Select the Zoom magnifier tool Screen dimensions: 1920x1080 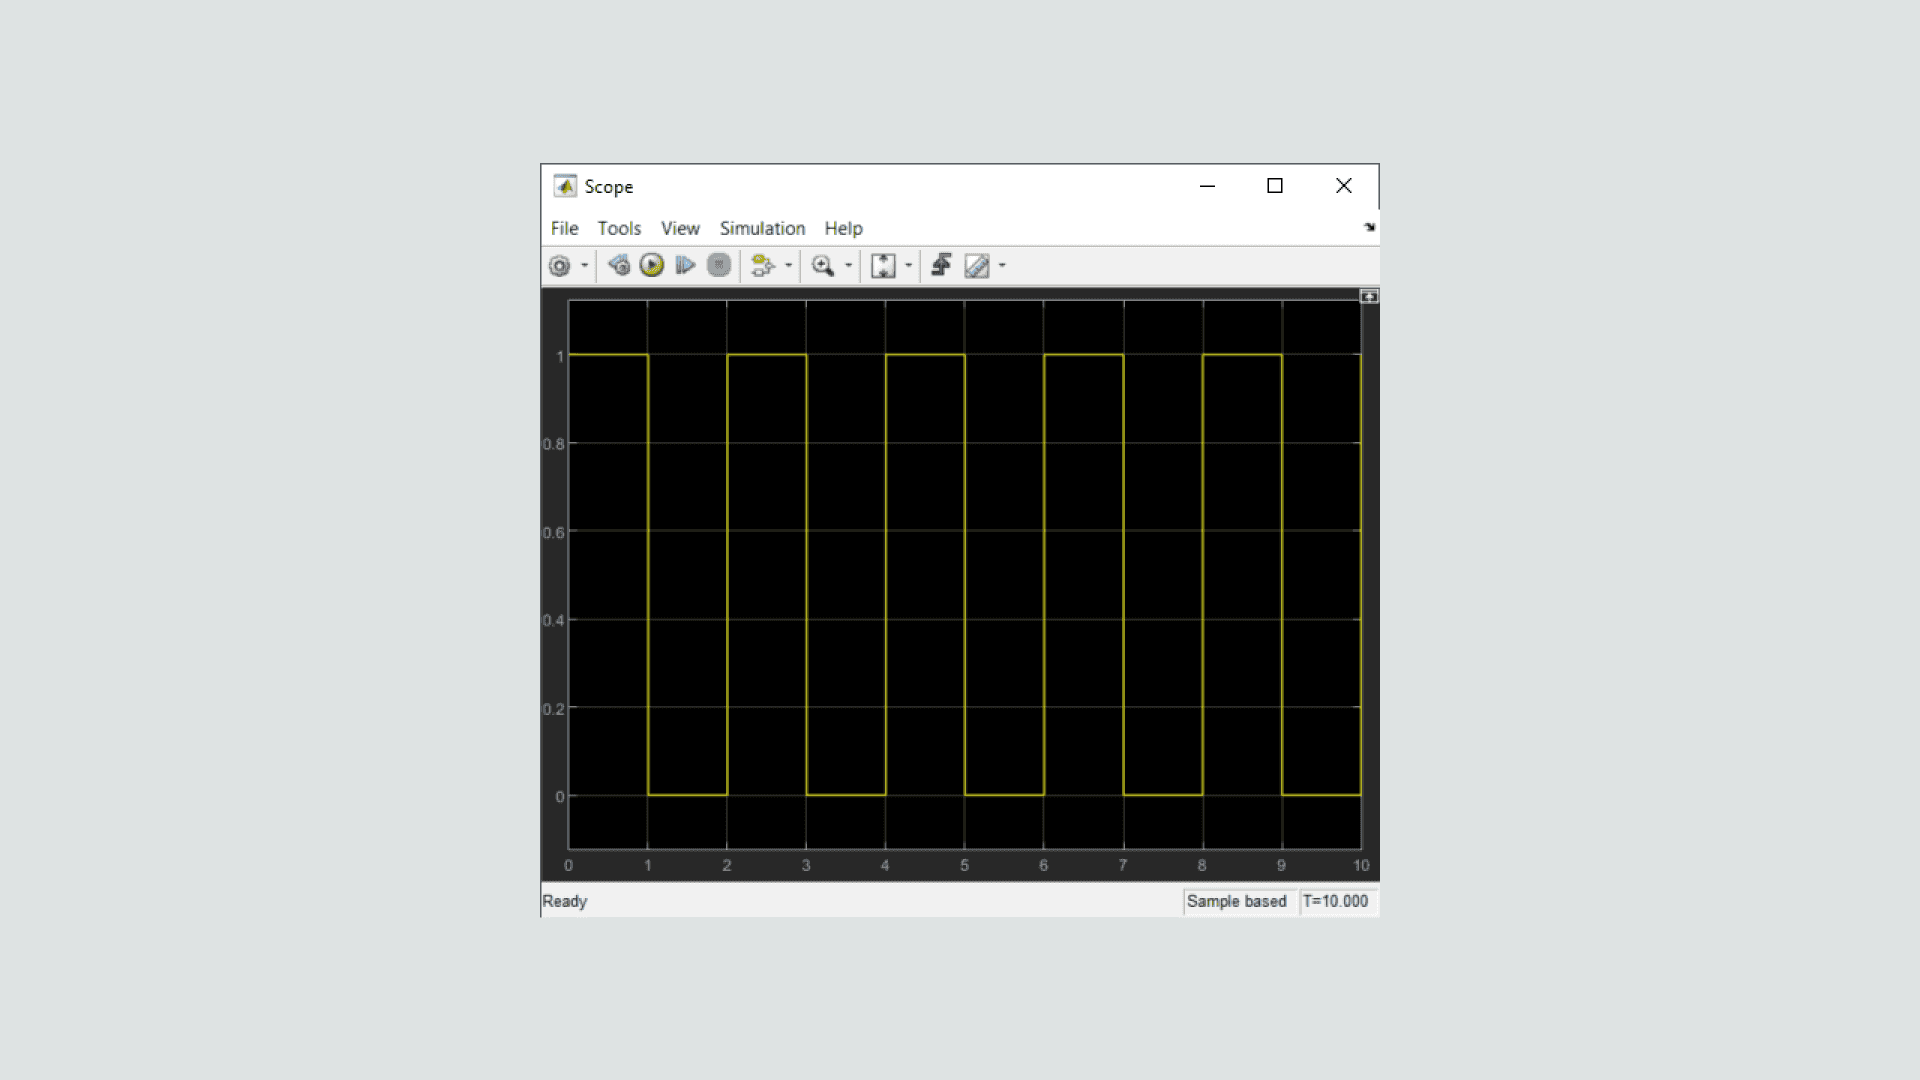pyautogui.click(x=822, y=265)
